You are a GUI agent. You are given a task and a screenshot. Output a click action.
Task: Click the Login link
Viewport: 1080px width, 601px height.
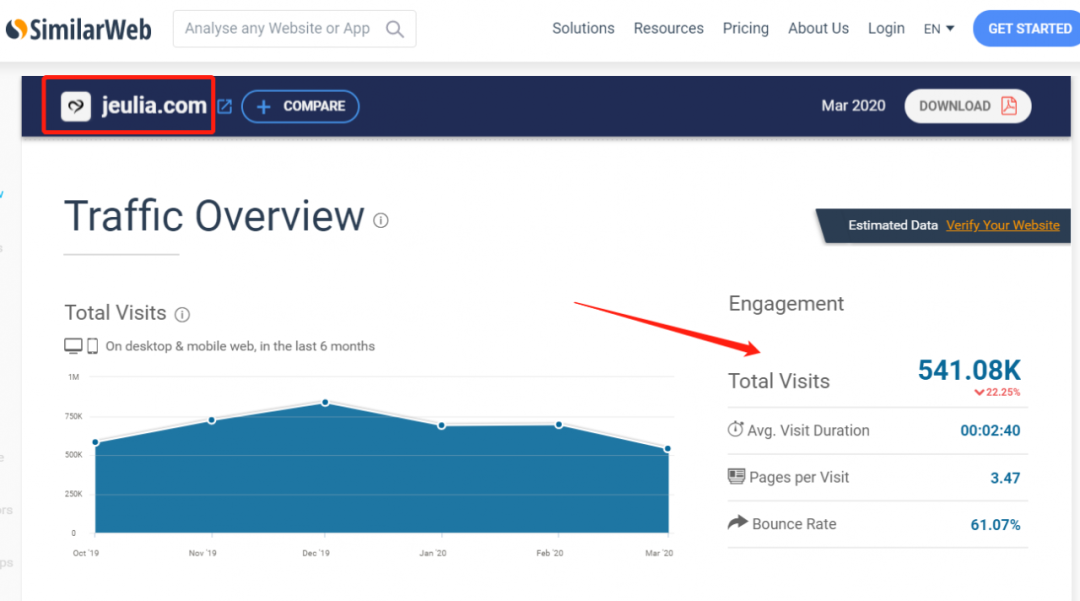pos(886,28)
